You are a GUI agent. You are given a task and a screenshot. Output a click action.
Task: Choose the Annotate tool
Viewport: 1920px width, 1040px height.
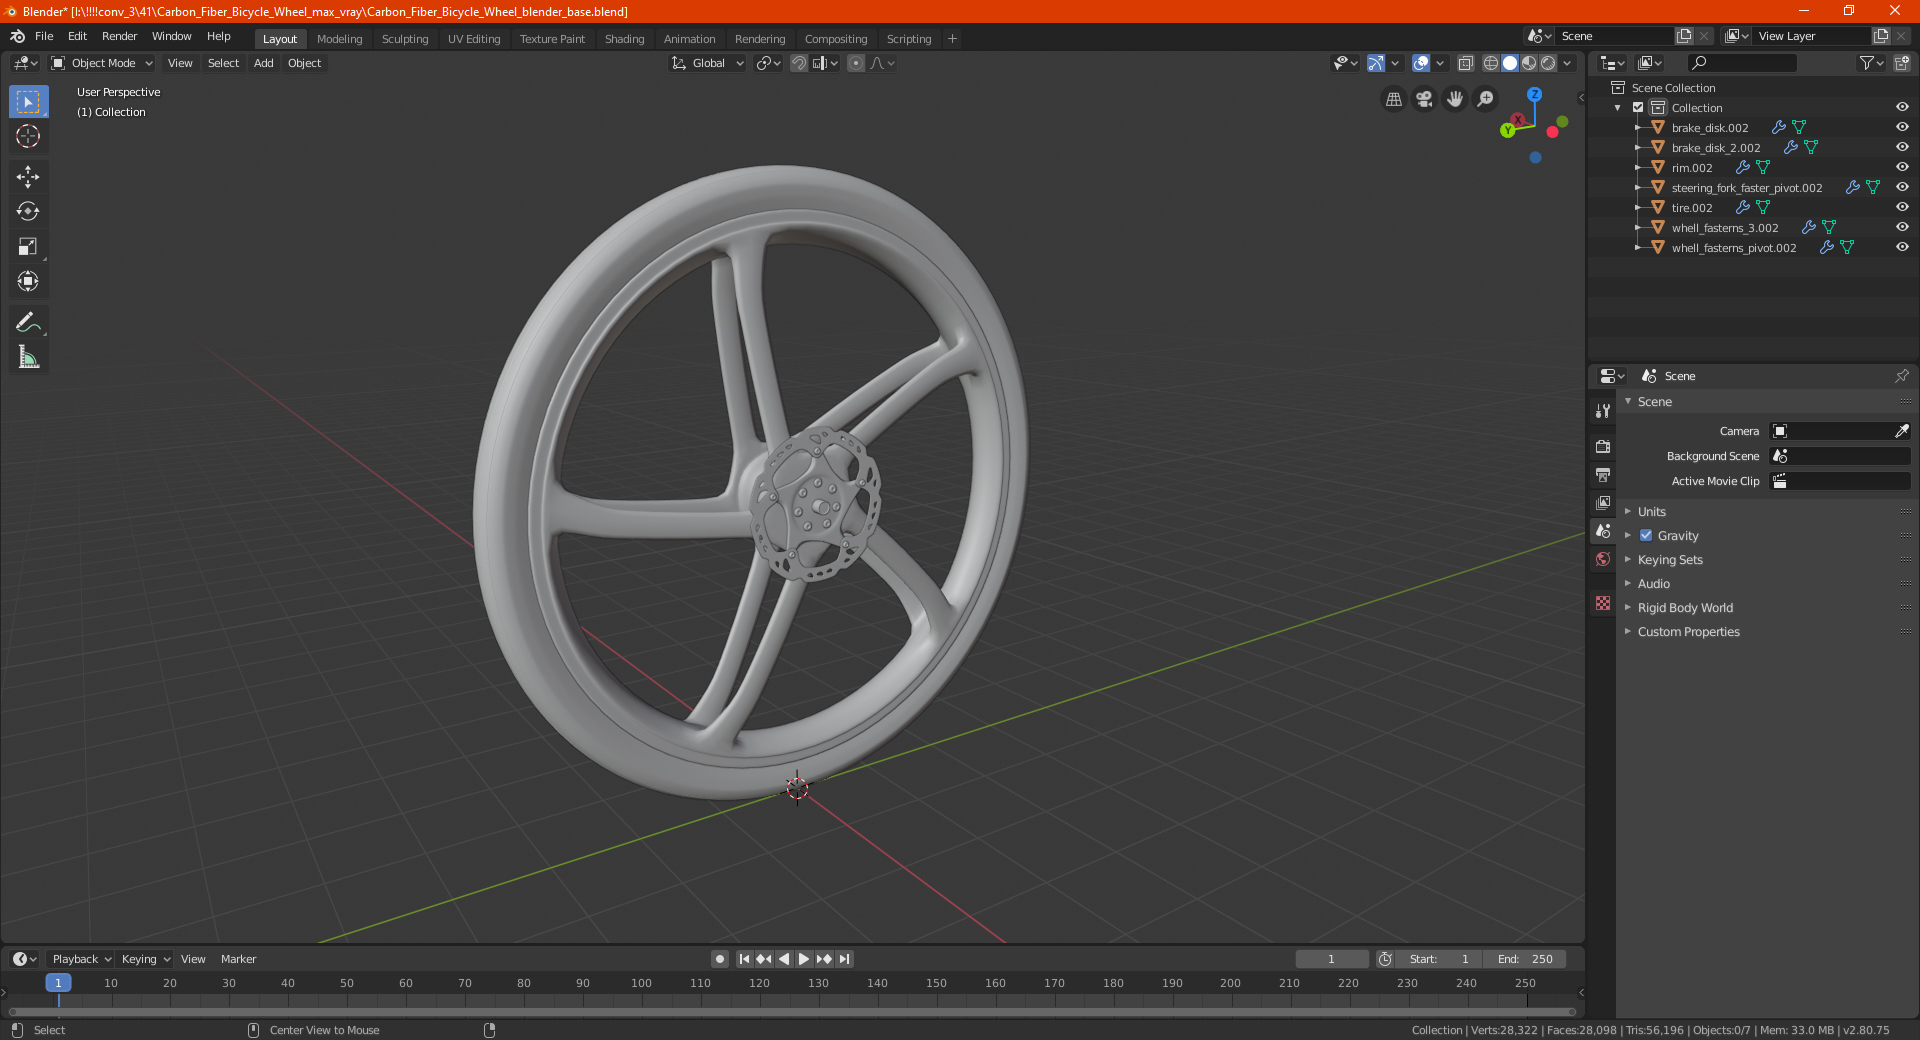tap(28, 322)
